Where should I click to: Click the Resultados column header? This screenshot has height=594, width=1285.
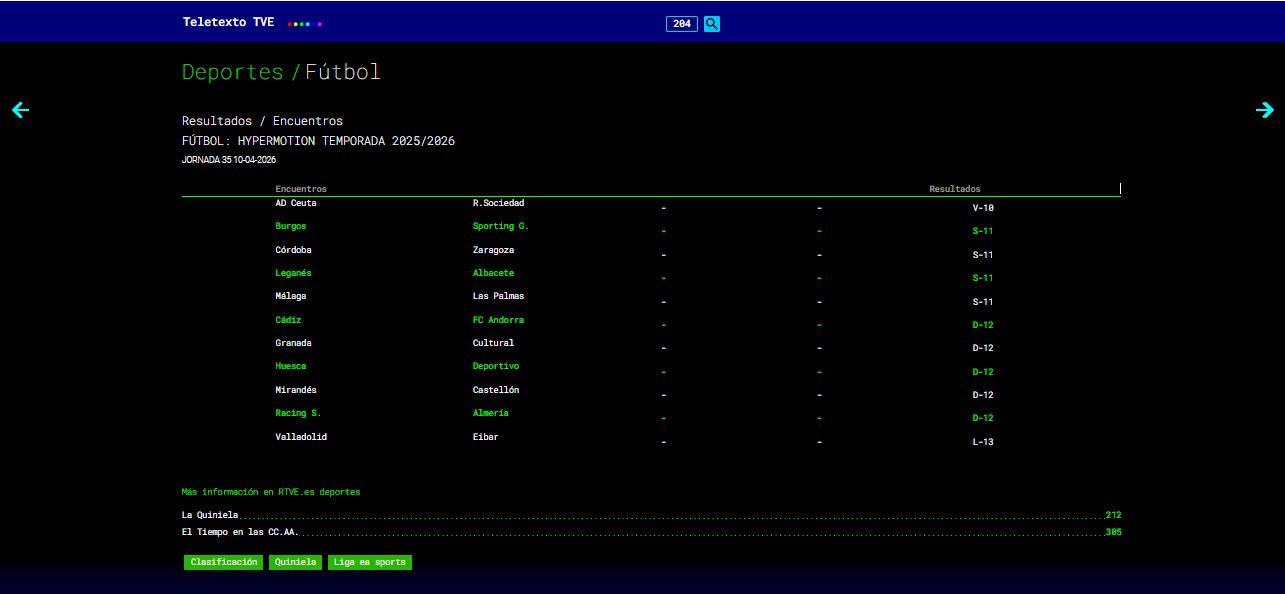[x=954, y=189]
